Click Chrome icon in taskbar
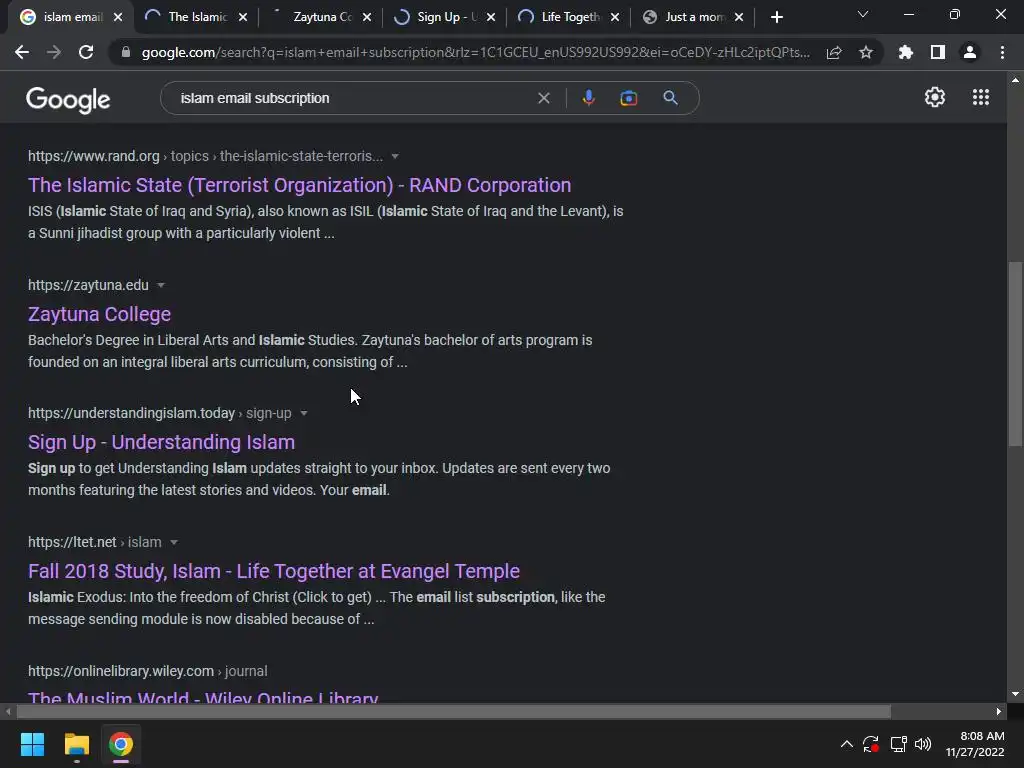This screenshot has width=1024, height=768. (121, 744)
